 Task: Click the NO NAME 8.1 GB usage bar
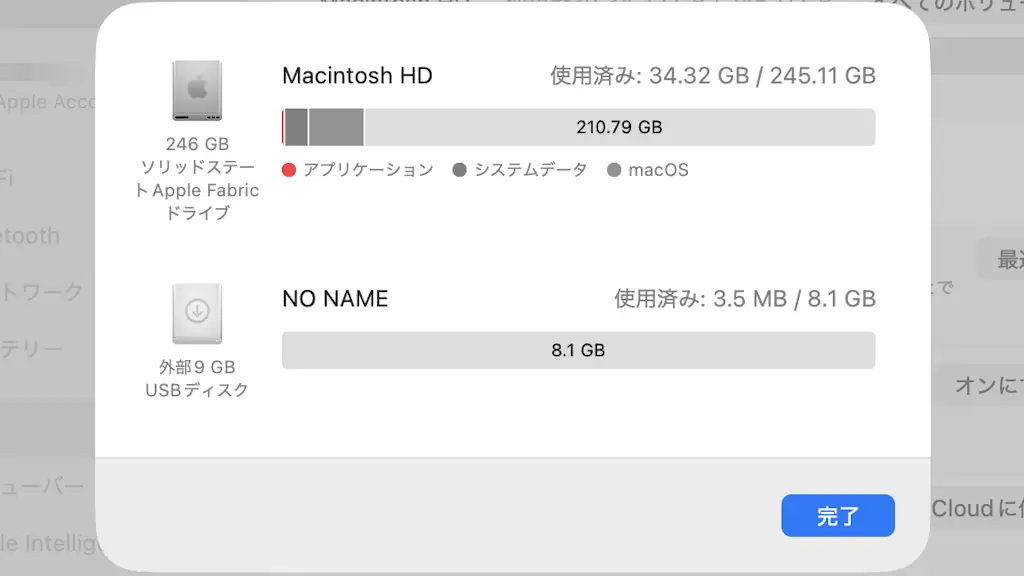pyautogui.click(x=578, y=350)
